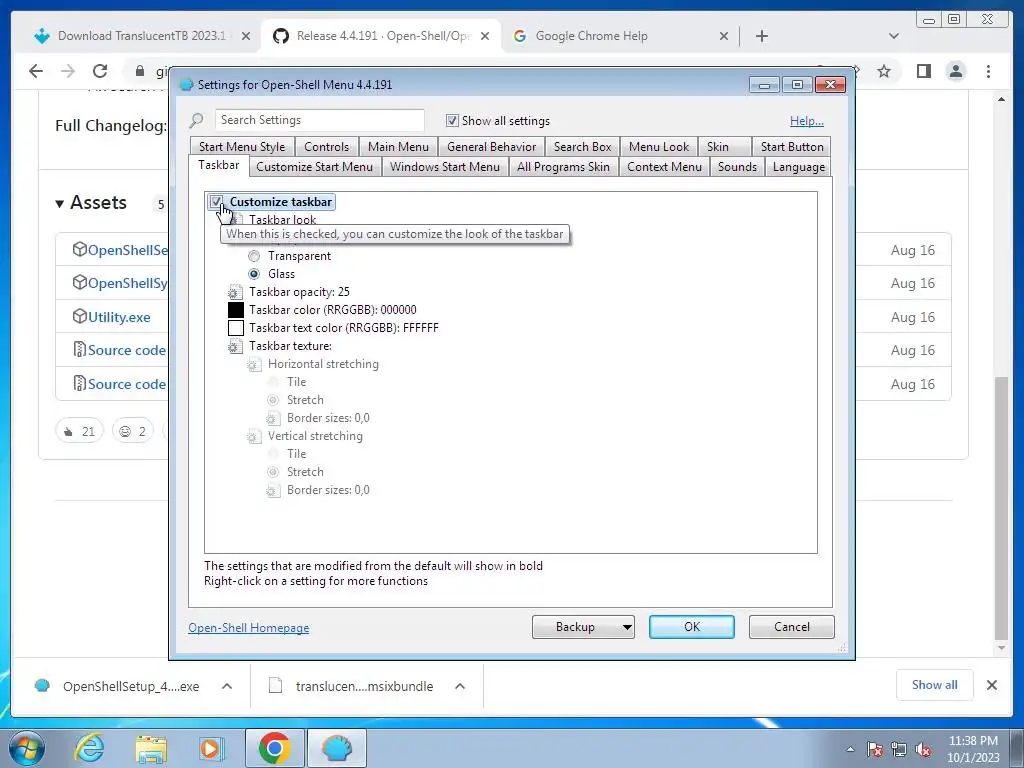The width and height of the screenshot is (1024, 768).
Task: Launch Internet Explorer from taskbar
Action: tap(89, 748)
